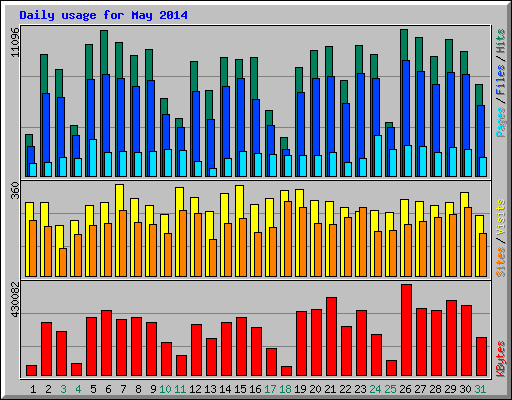Click the Files legend label
The width and height of the screenshot is (512, 400).
(501, 80)
